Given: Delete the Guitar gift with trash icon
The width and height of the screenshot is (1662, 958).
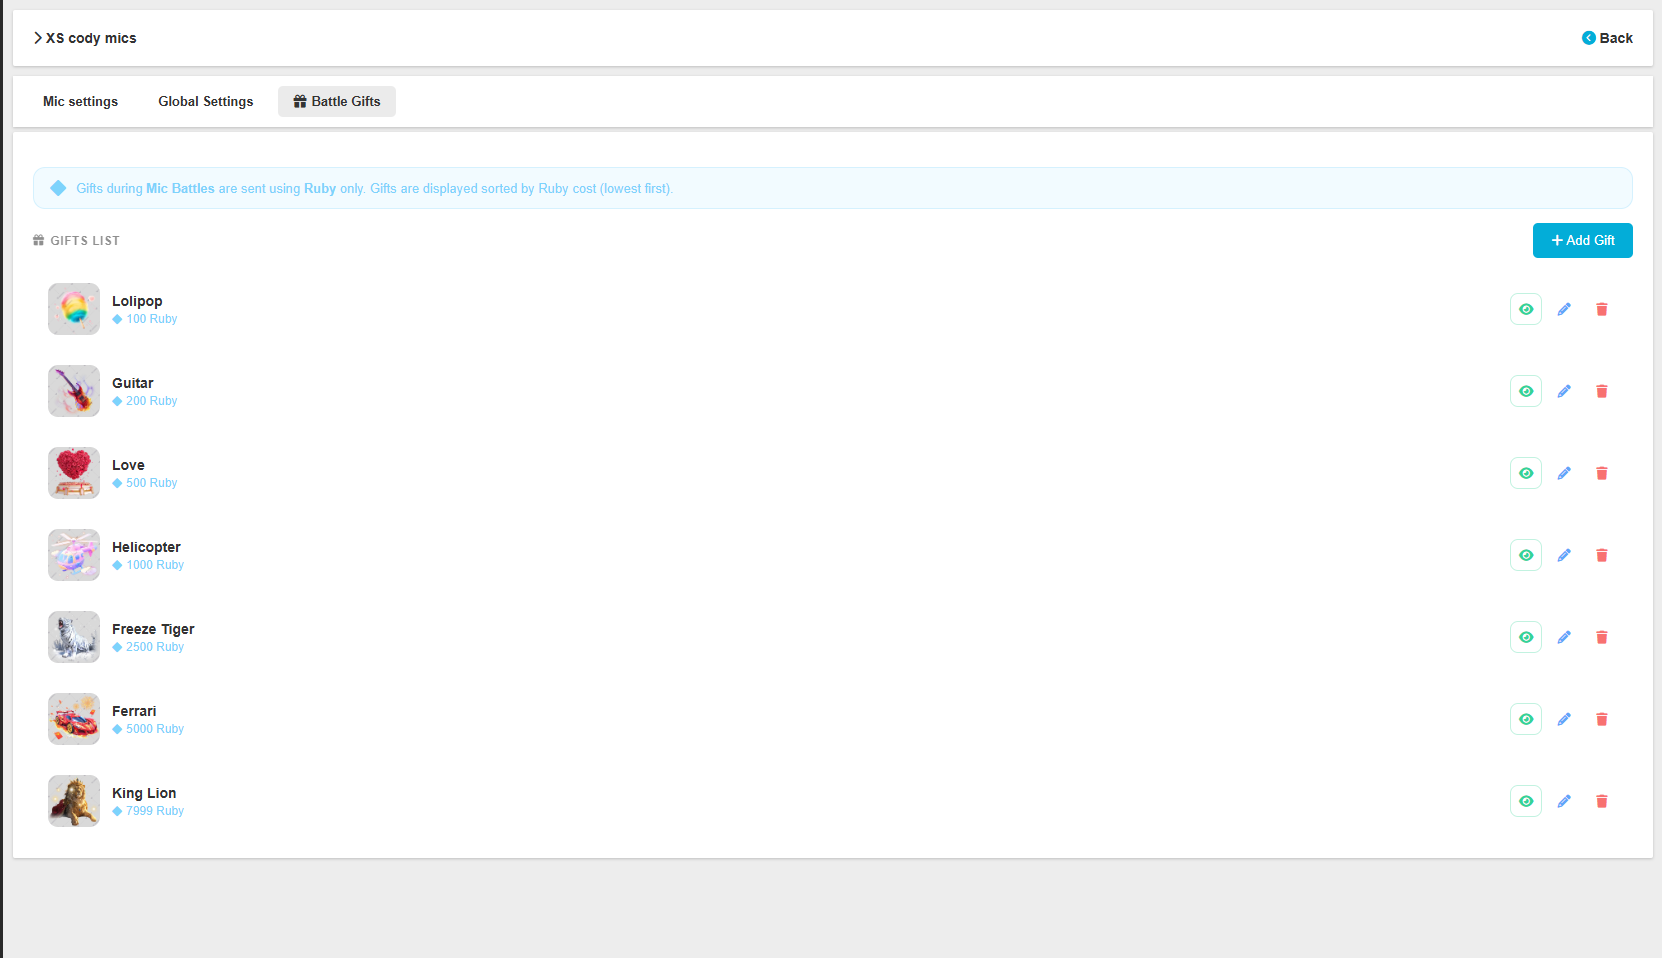Looking at the screenshot, I should [1601, 391].
